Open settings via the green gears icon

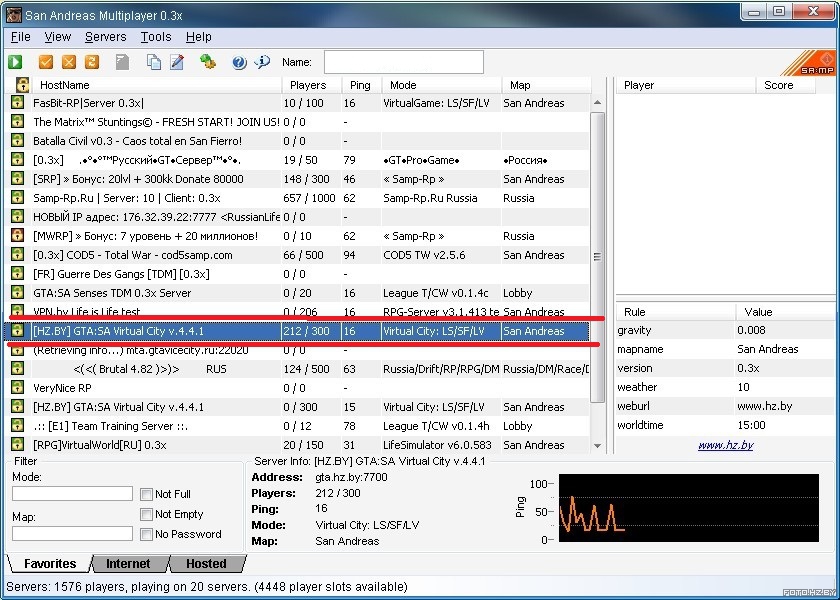[x=208, y=62]
